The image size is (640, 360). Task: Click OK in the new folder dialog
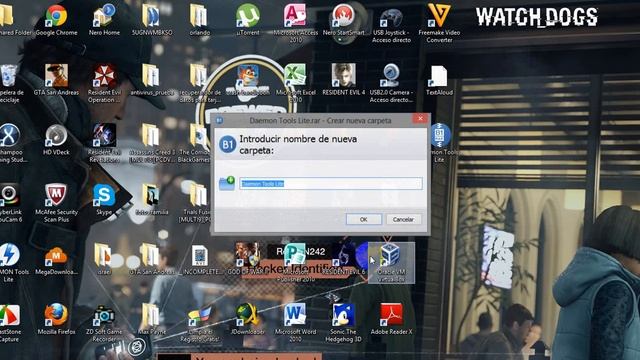[x=364, y=219]
